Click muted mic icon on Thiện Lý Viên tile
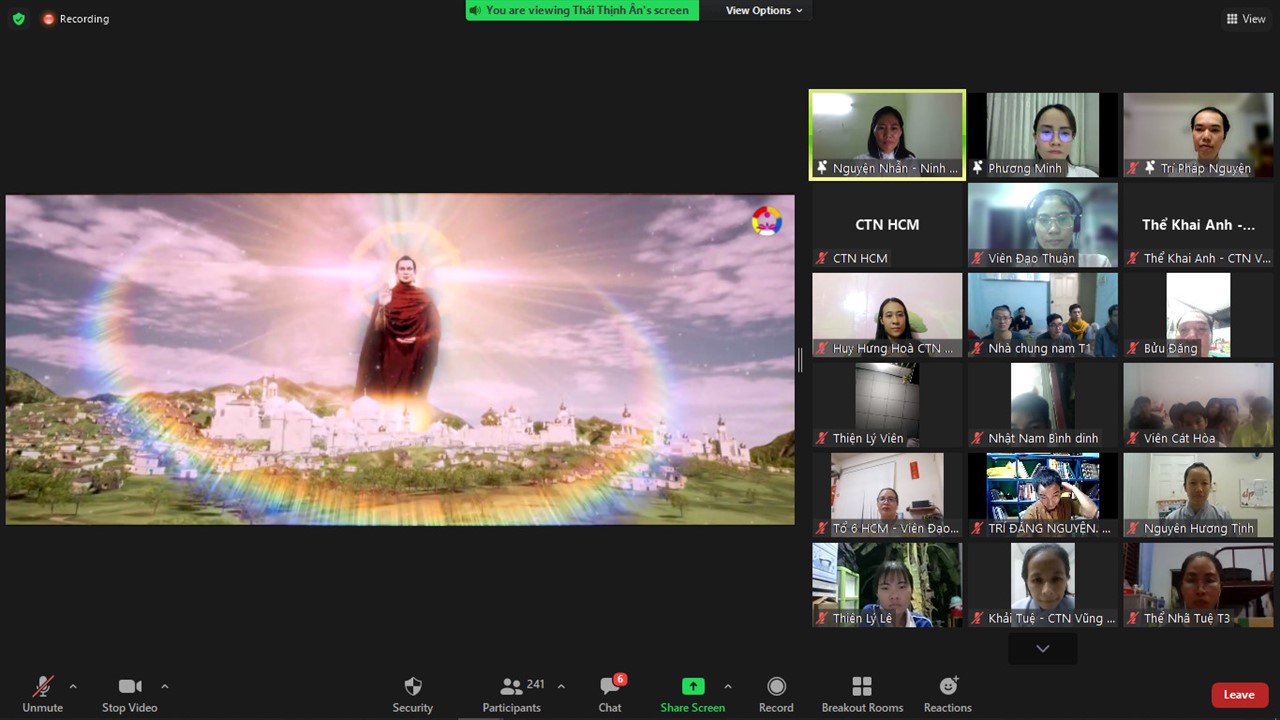1280x720 pixels. click(x=822, y=438)
